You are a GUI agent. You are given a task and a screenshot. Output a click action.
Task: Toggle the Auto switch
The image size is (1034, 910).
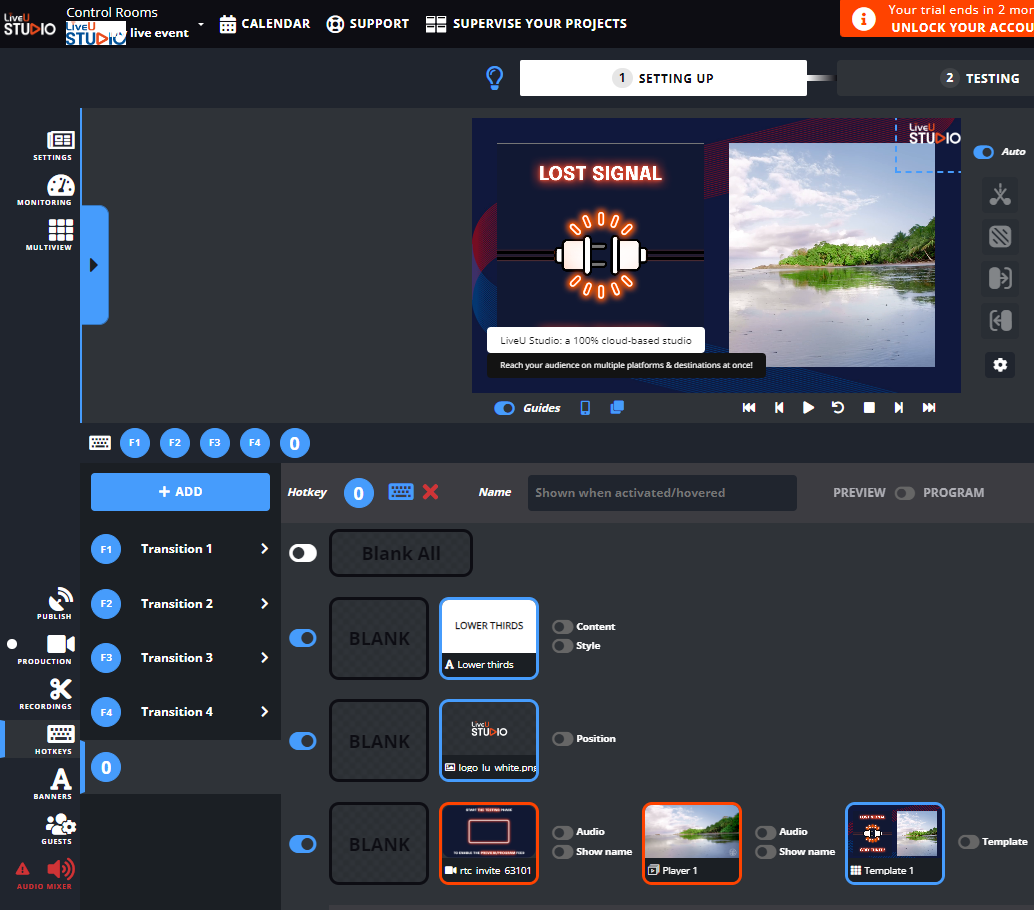[983, 152]
